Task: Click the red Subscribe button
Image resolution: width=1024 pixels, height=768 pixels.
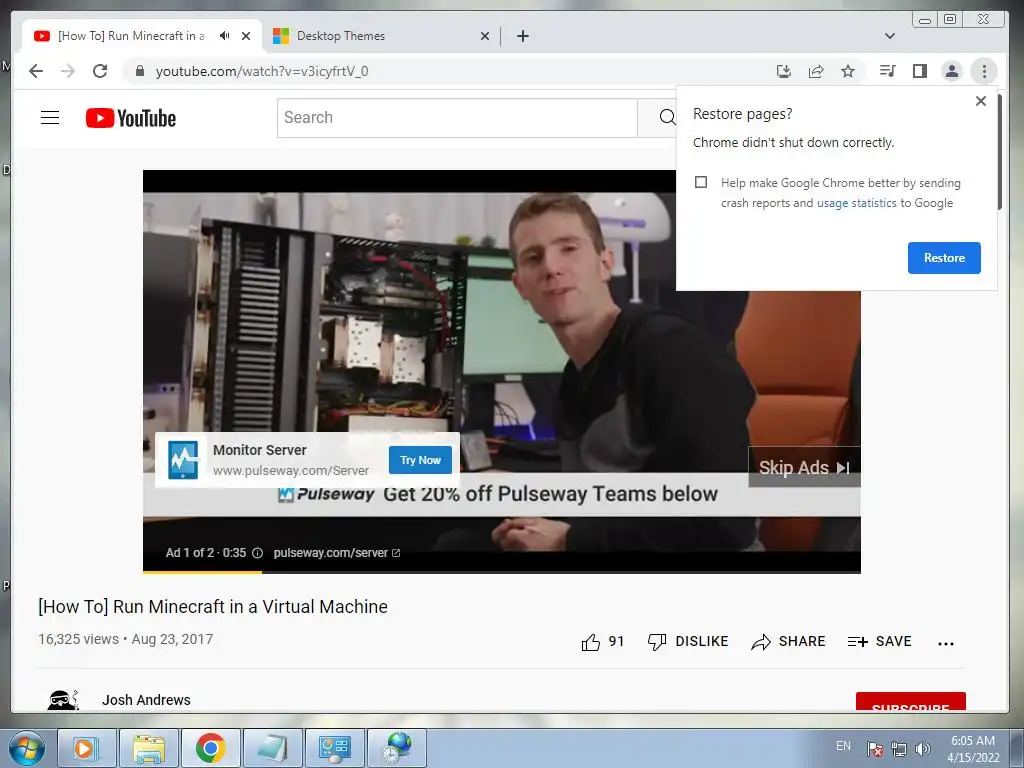Action: click(x=910, y=702)
